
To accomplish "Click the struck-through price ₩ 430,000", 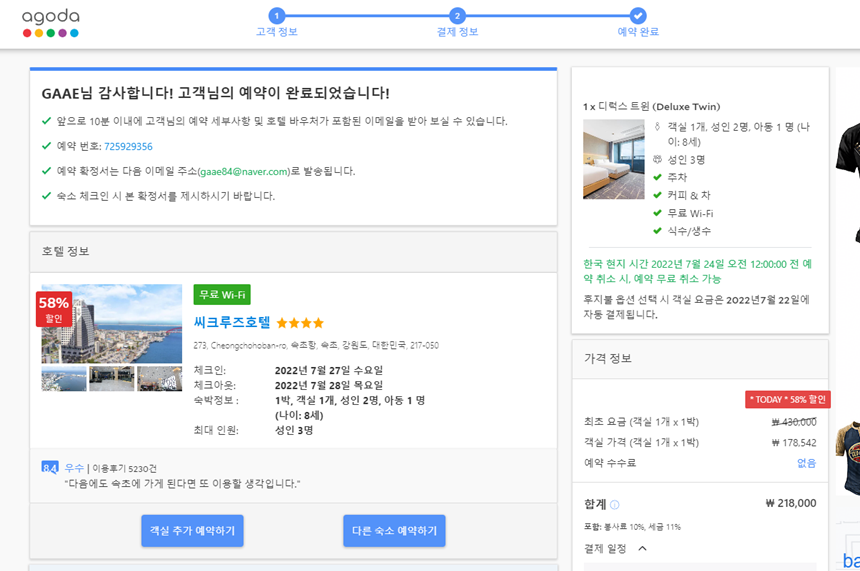I will [794, 422].
